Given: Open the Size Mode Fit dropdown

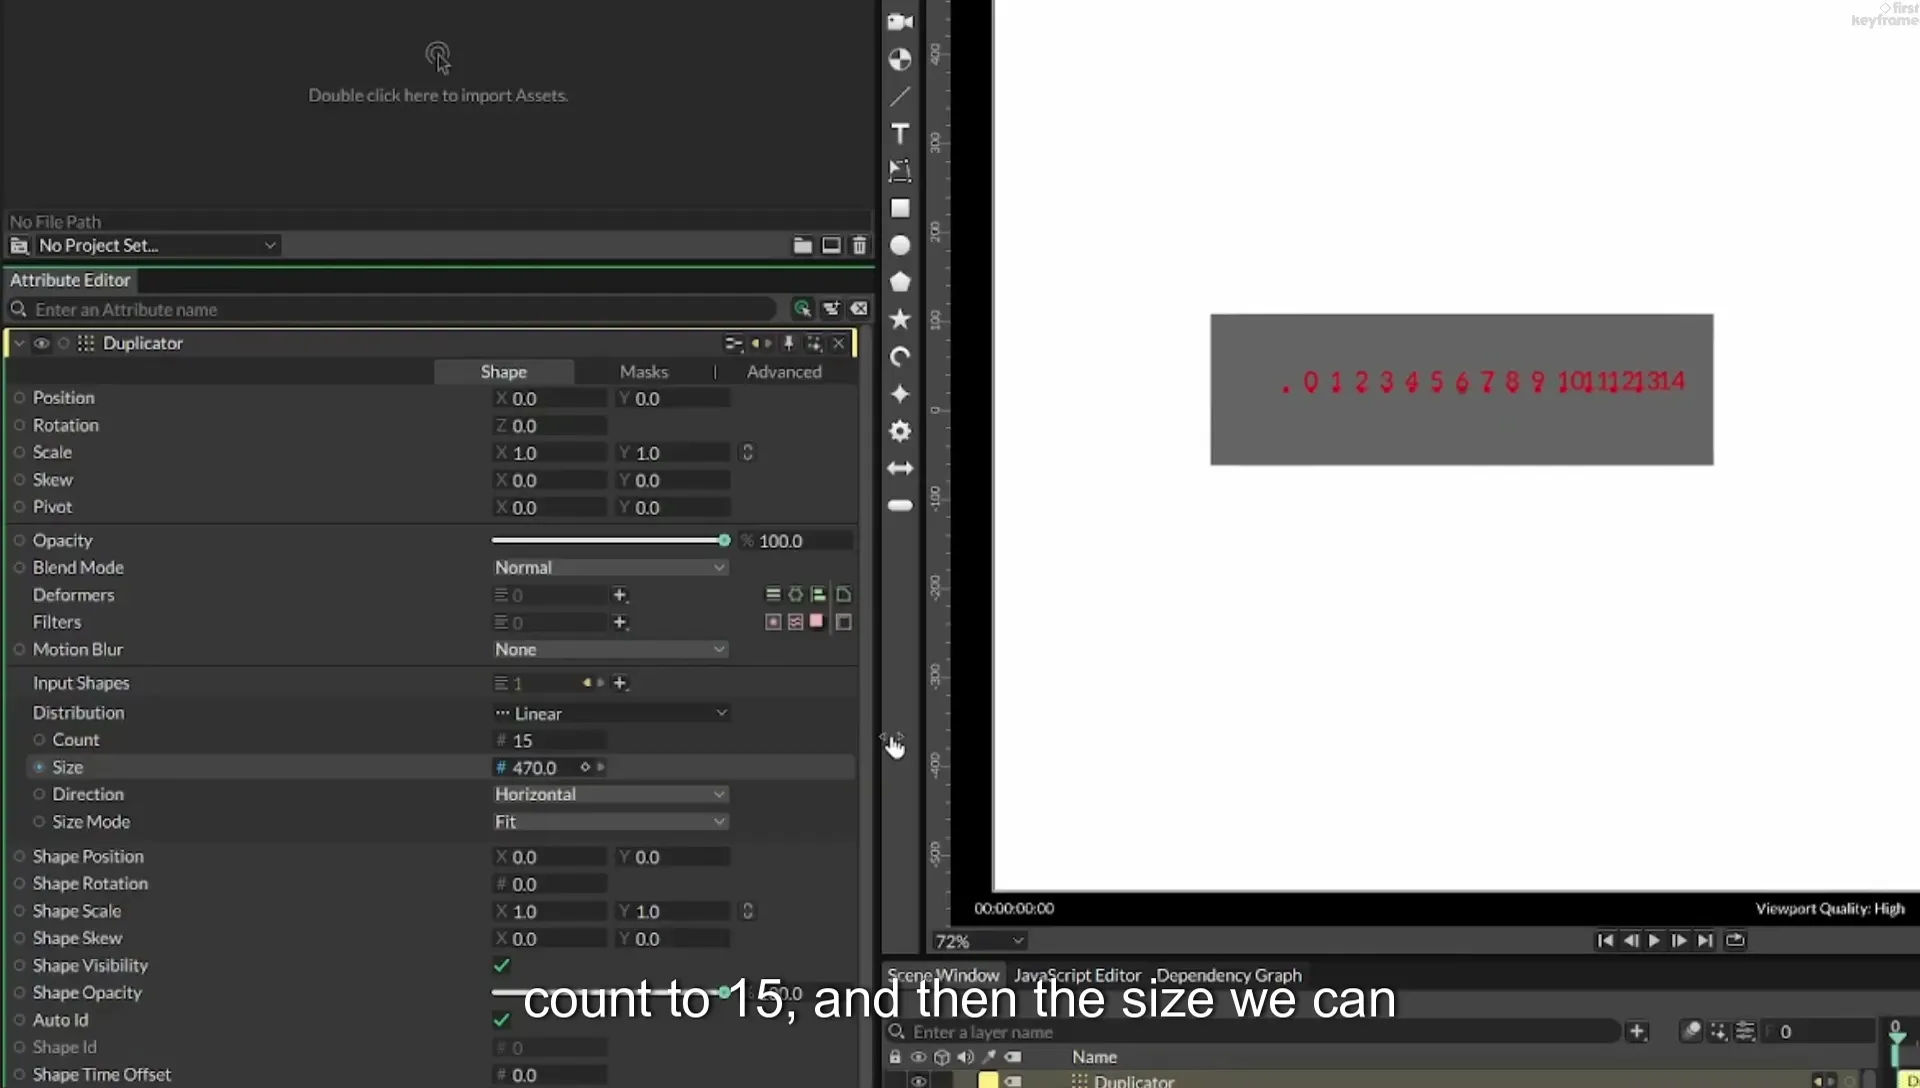Looking at the screenshot, I should (610, 821).
